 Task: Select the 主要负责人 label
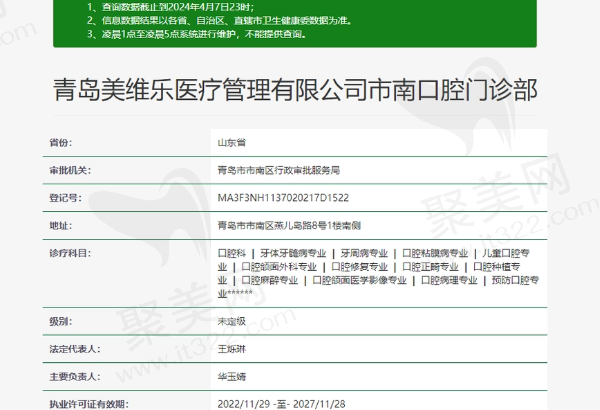(75, 376)
